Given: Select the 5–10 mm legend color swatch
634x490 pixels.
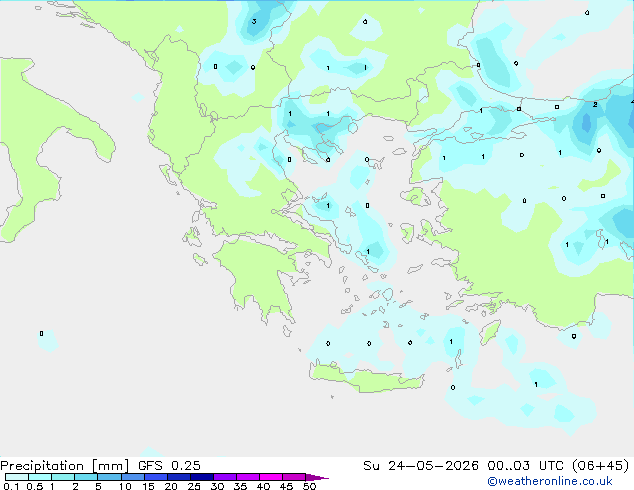Looking at the screenshot, I should 109,477.
